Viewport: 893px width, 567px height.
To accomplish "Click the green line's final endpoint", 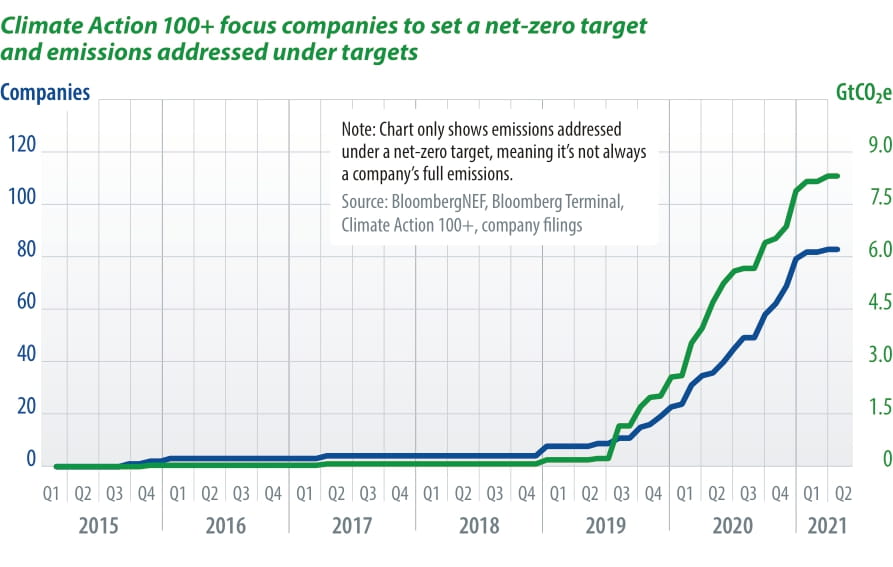I will [x=836, y=176].
